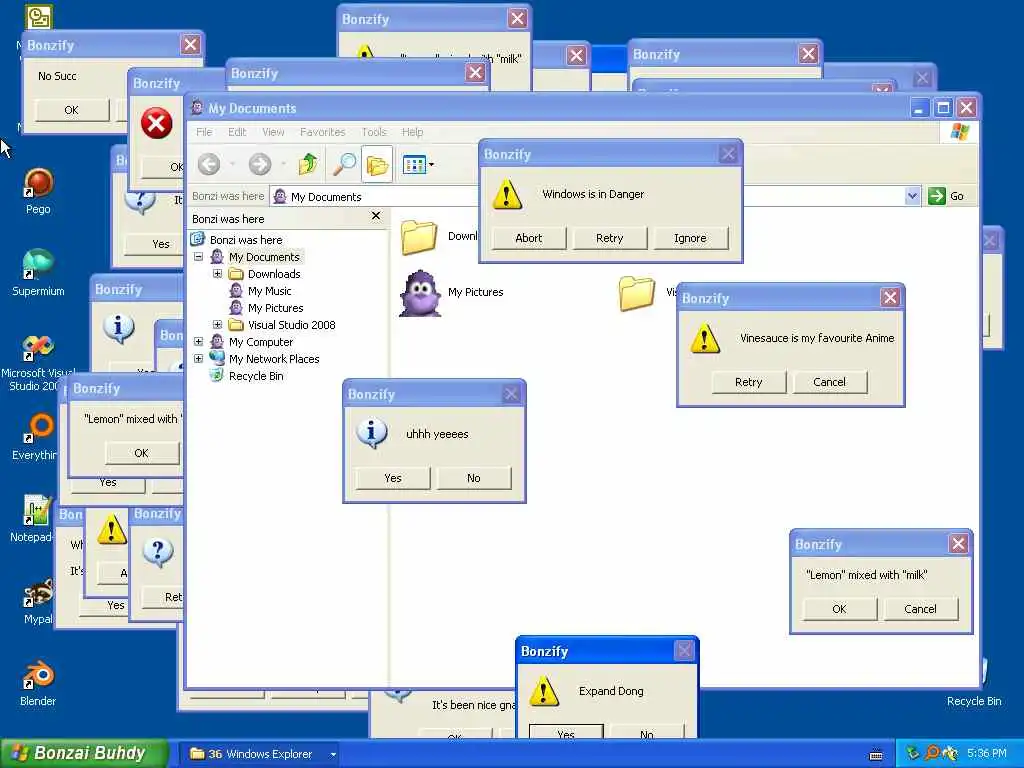
Task: Open the Views dropdown button
Action: [x=418, y=164]
